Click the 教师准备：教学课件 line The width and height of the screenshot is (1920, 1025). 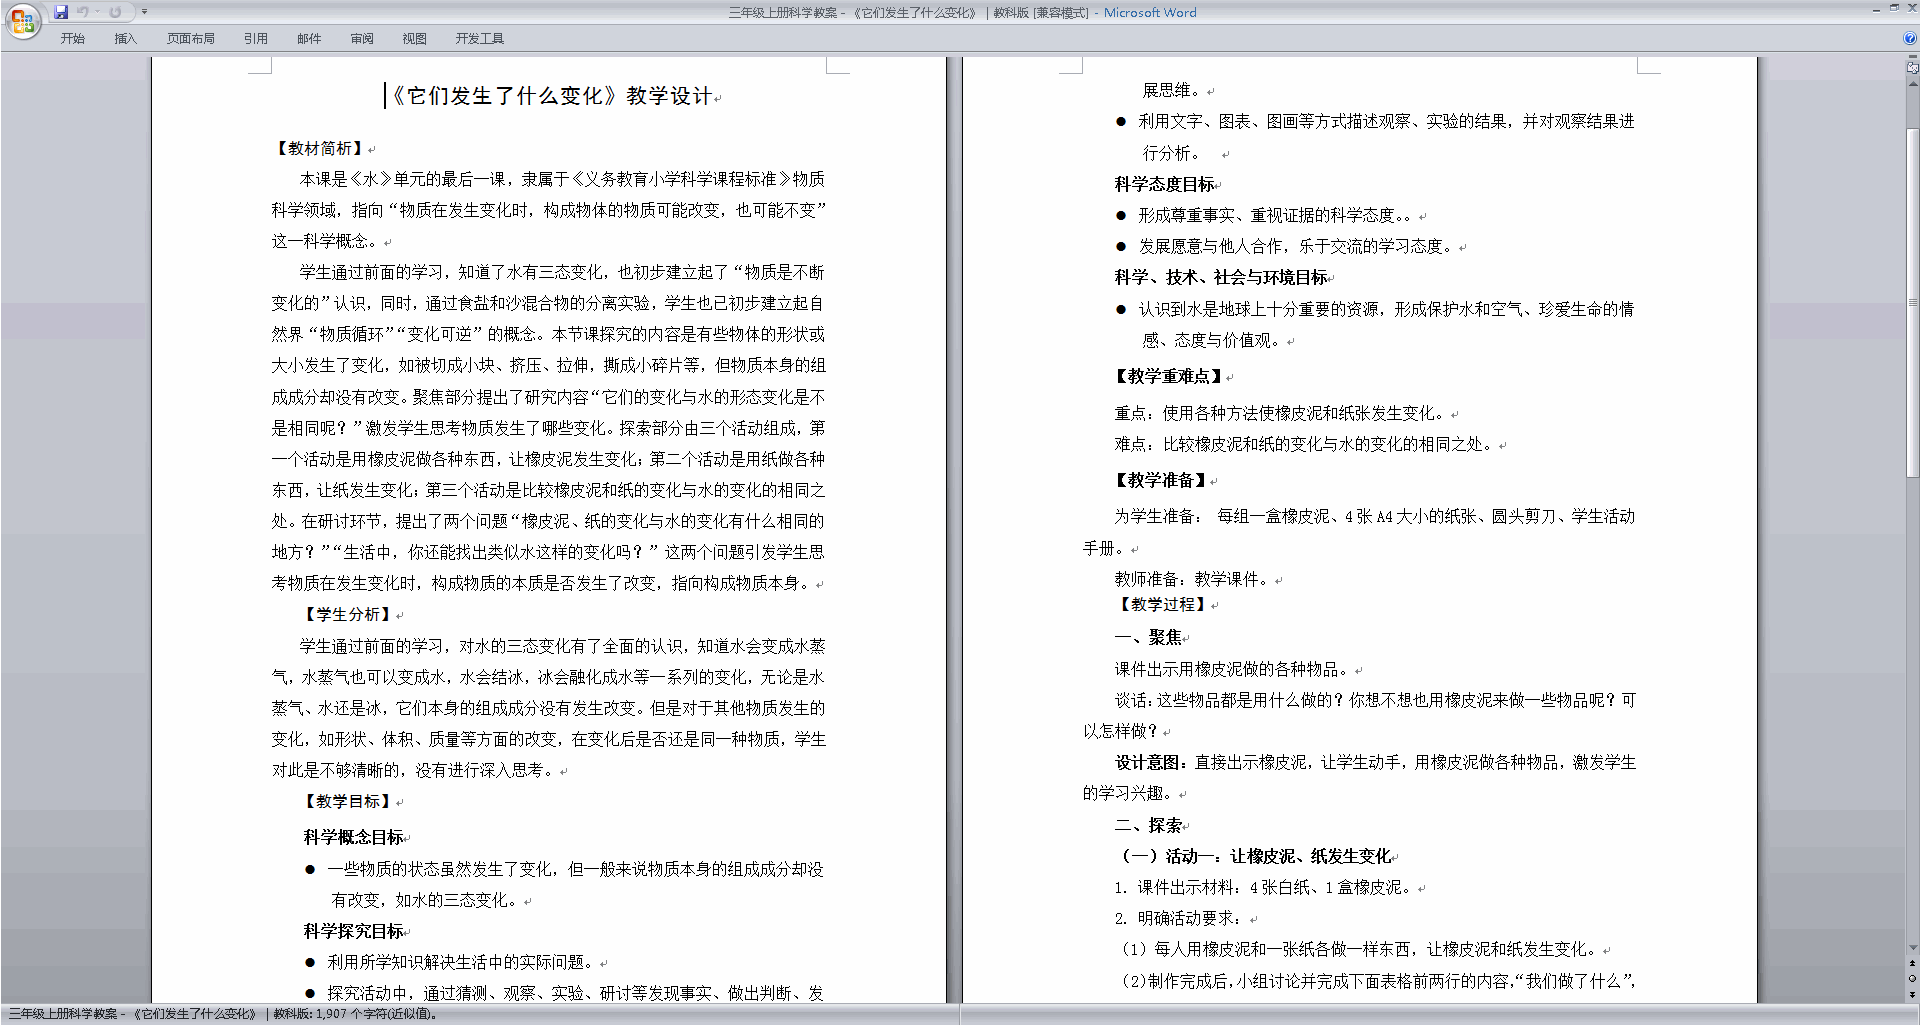(x=1194, y=579)
